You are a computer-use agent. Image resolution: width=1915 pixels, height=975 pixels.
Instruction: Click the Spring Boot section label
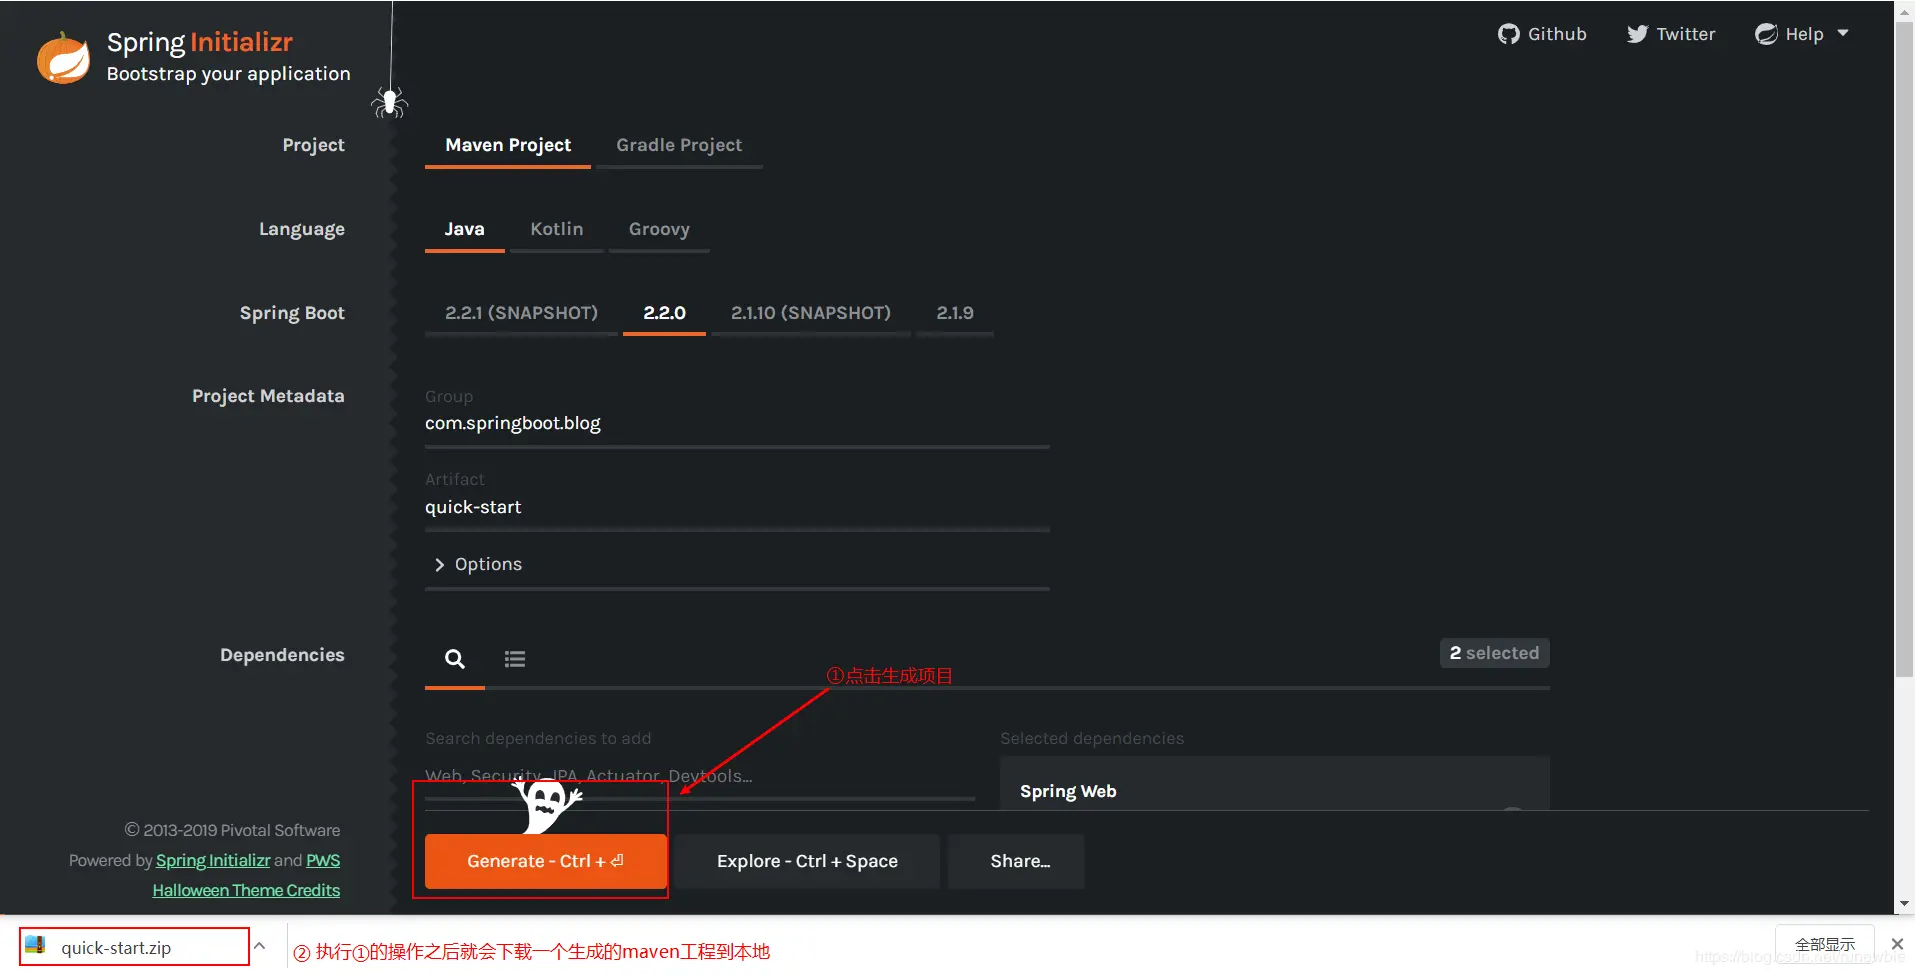[x=292, y=313]
